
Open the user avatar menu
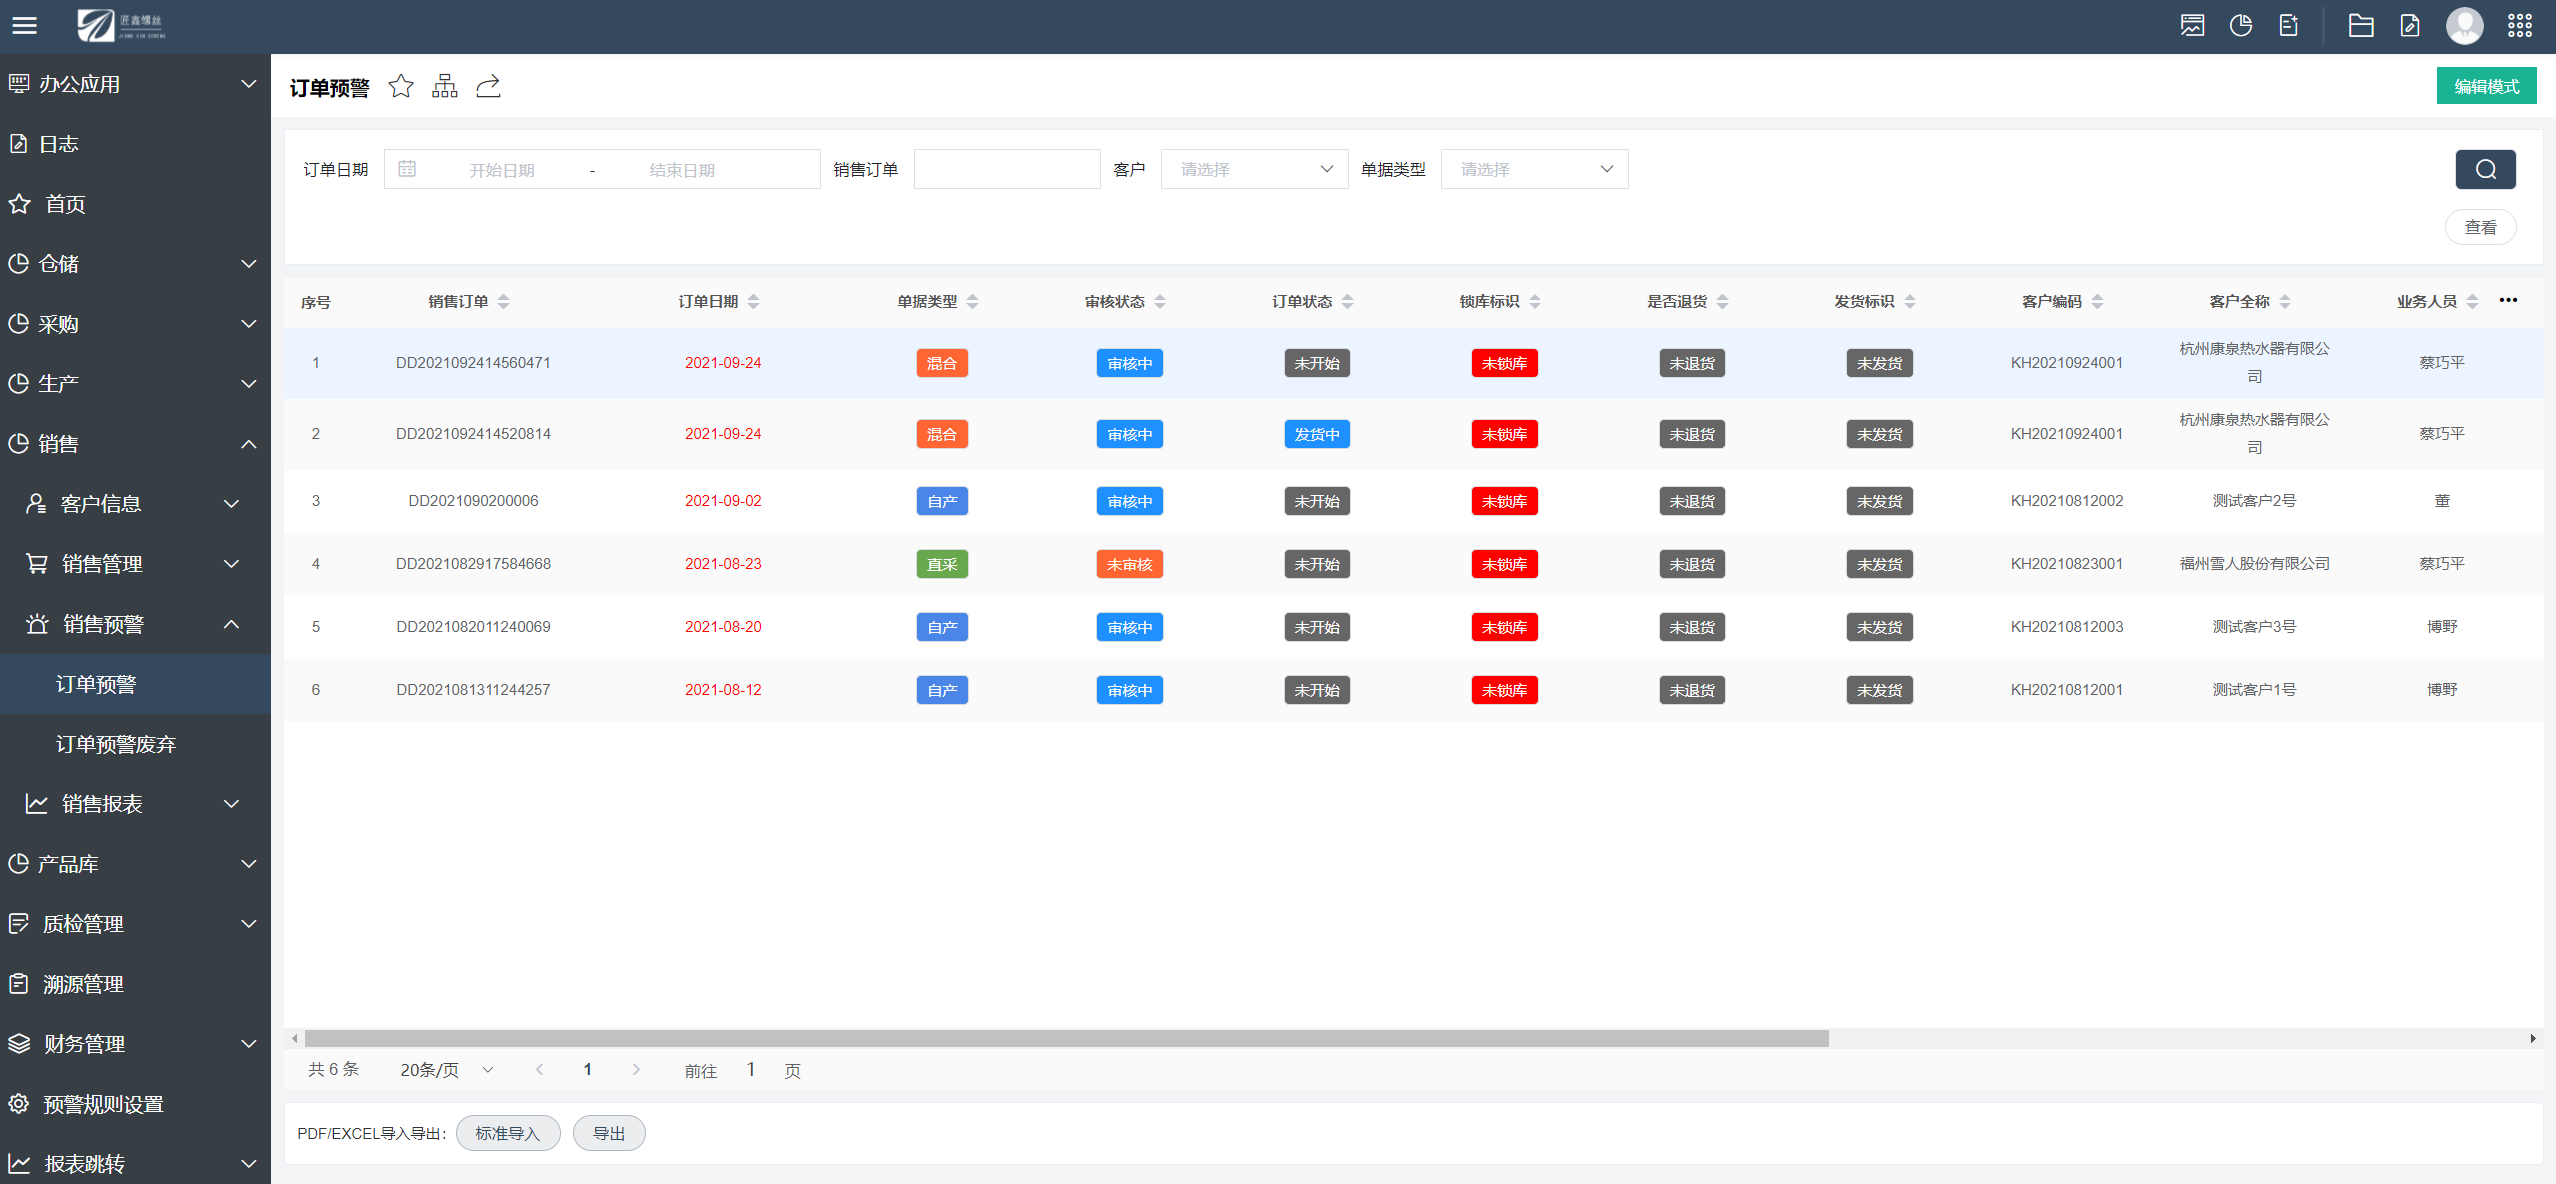(2464, 26)
